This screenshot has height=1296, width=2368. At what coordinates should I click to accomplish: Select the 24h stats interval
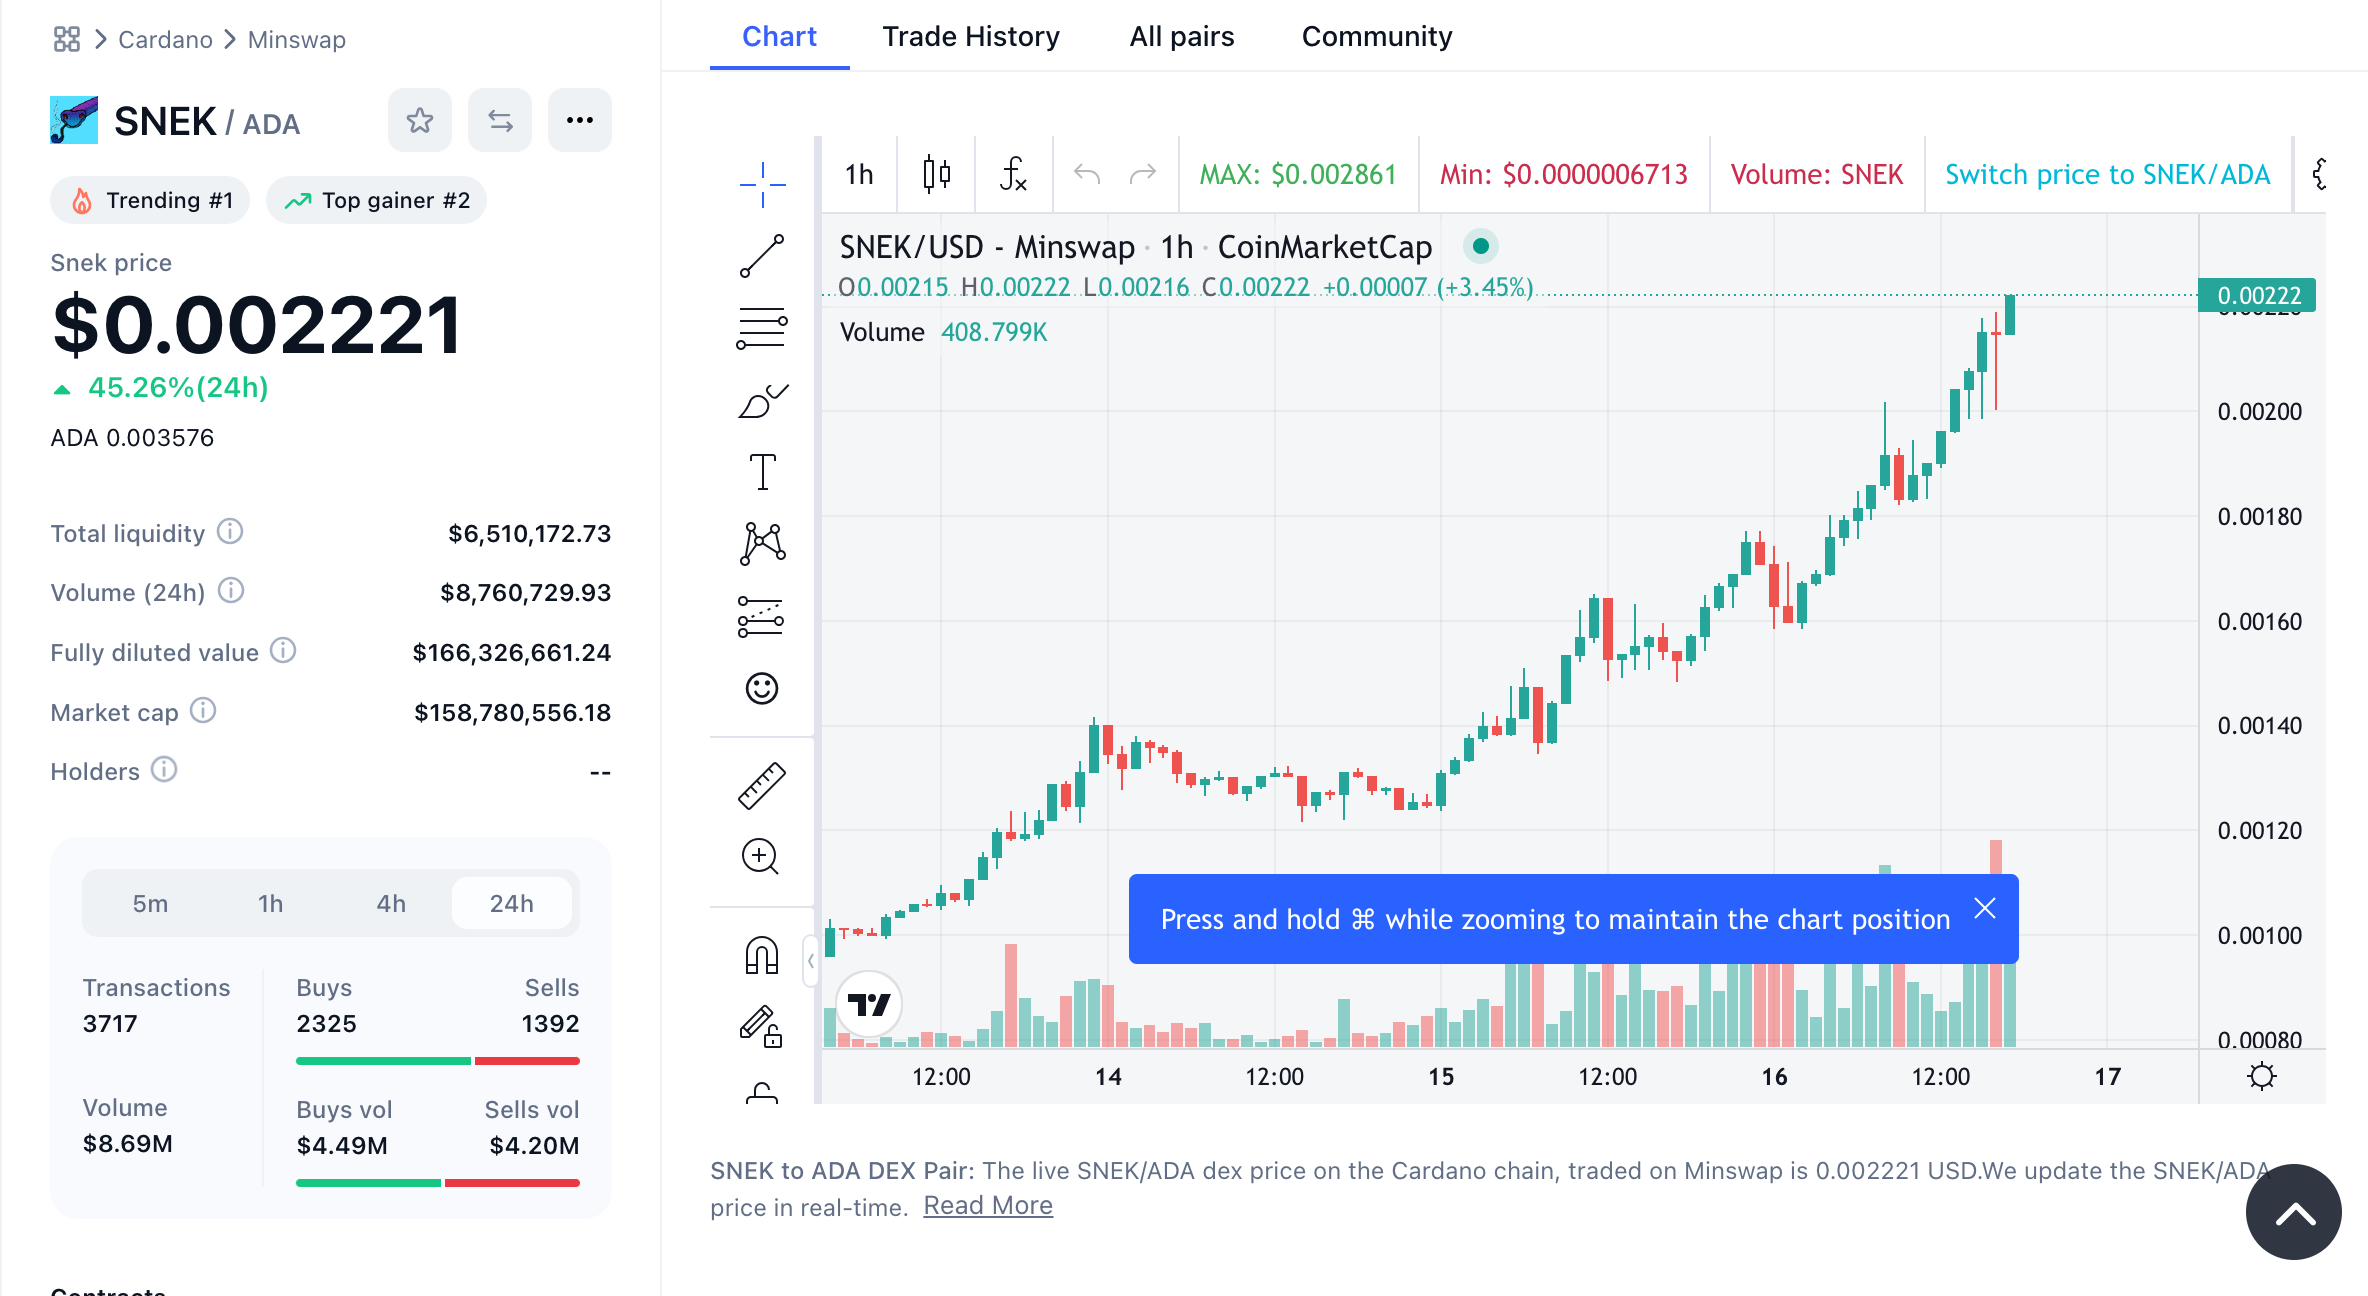click(x=511, y=903)
